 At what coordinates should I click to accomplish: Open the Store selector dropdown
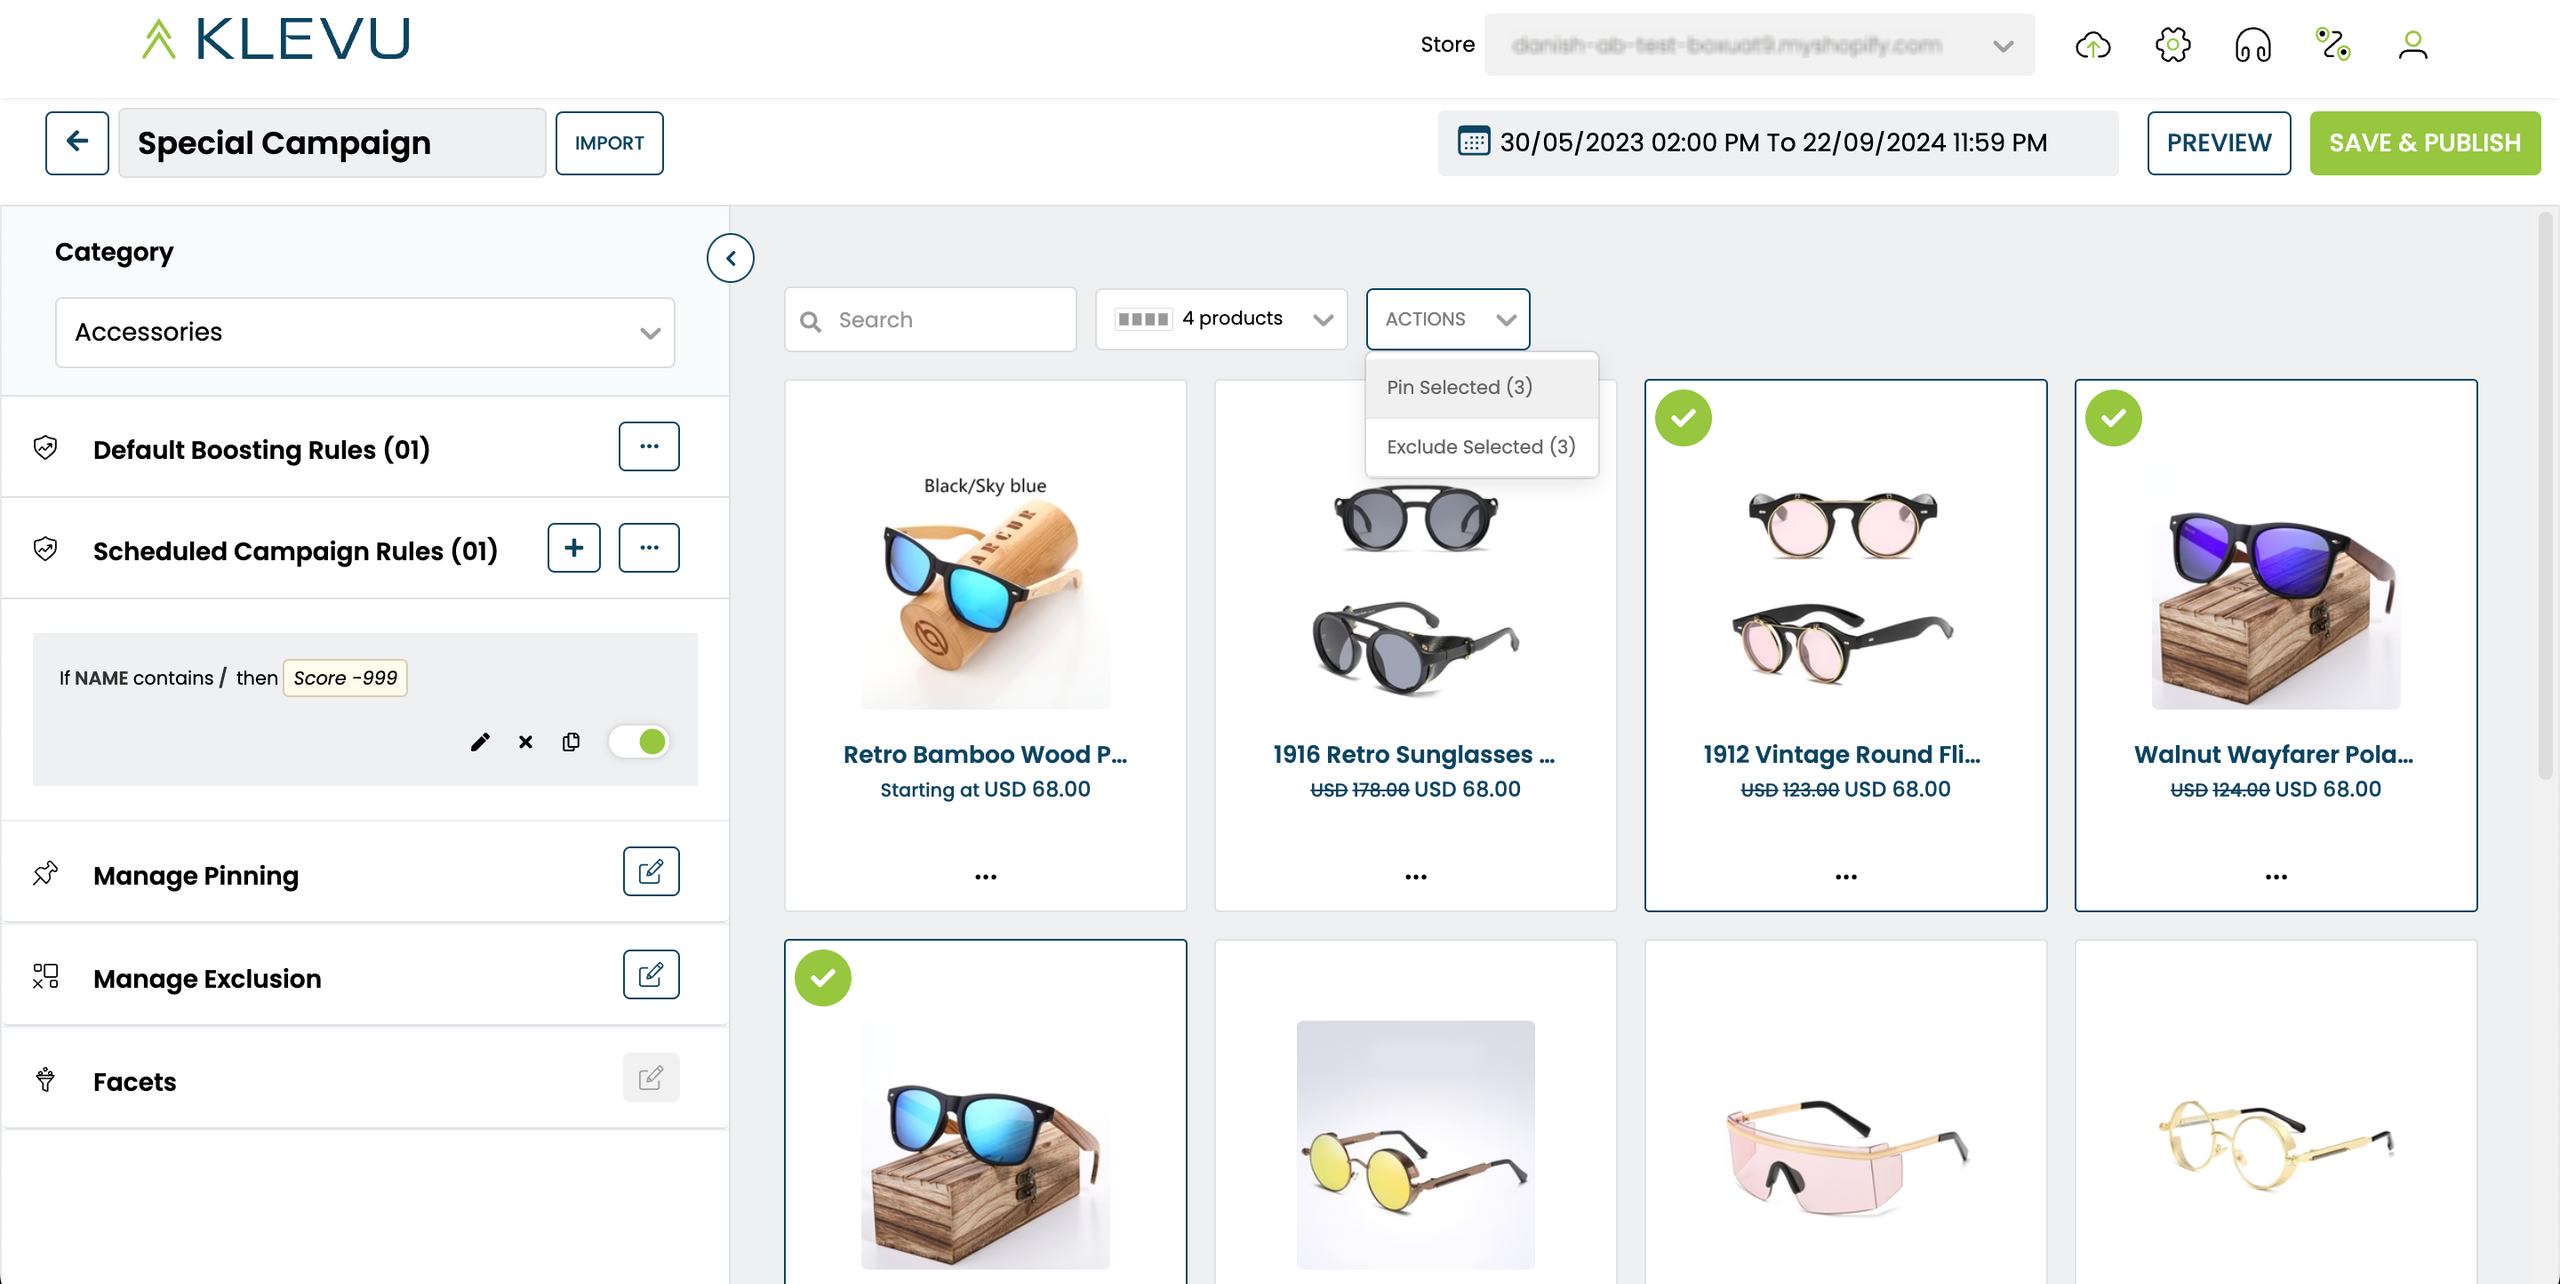(x=1758, y=45)
